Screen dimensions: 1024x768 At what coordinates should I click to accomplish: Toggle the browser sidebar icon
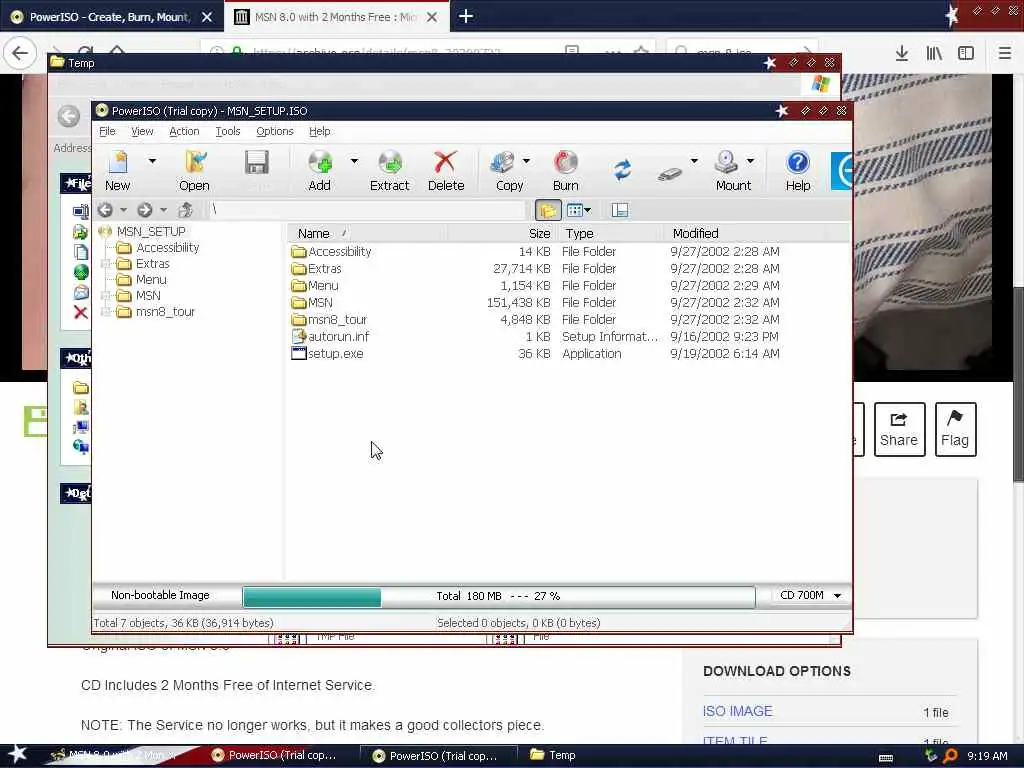click(966, 53)
